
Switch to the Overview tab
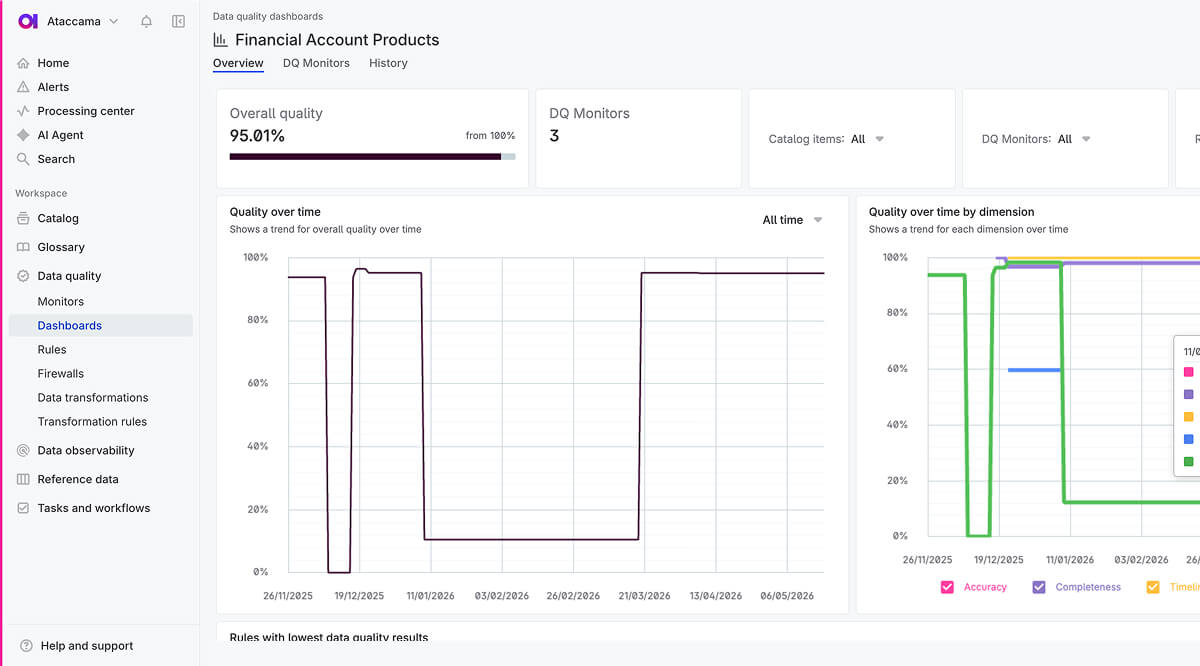[238, 63]
